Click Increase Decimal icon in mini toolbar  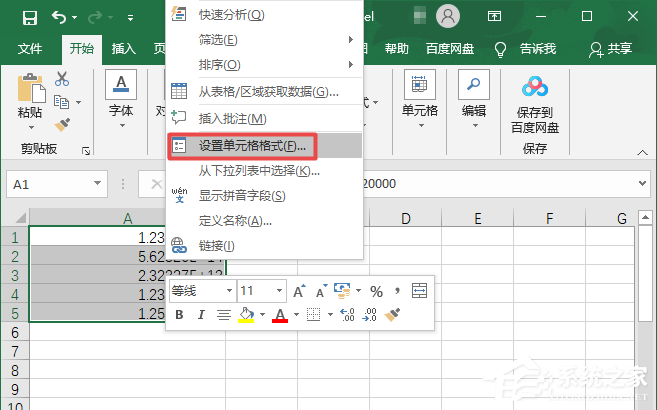pyautogui.click(x=348, y=315)
